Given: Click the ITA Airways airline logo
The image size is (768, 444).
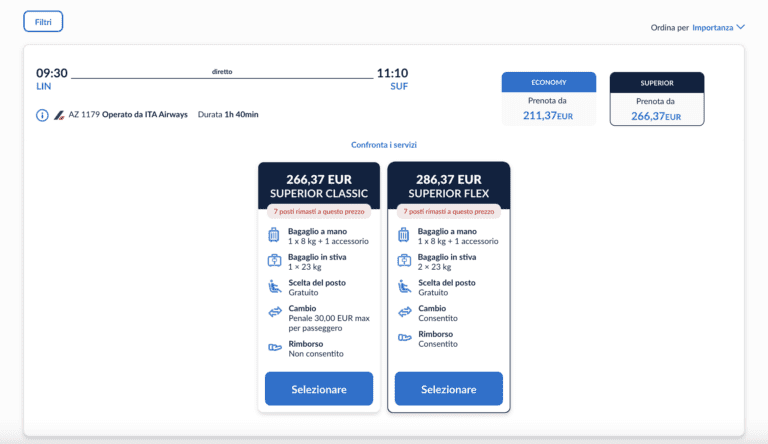Looking at the screenshot, I should [59, 115].
